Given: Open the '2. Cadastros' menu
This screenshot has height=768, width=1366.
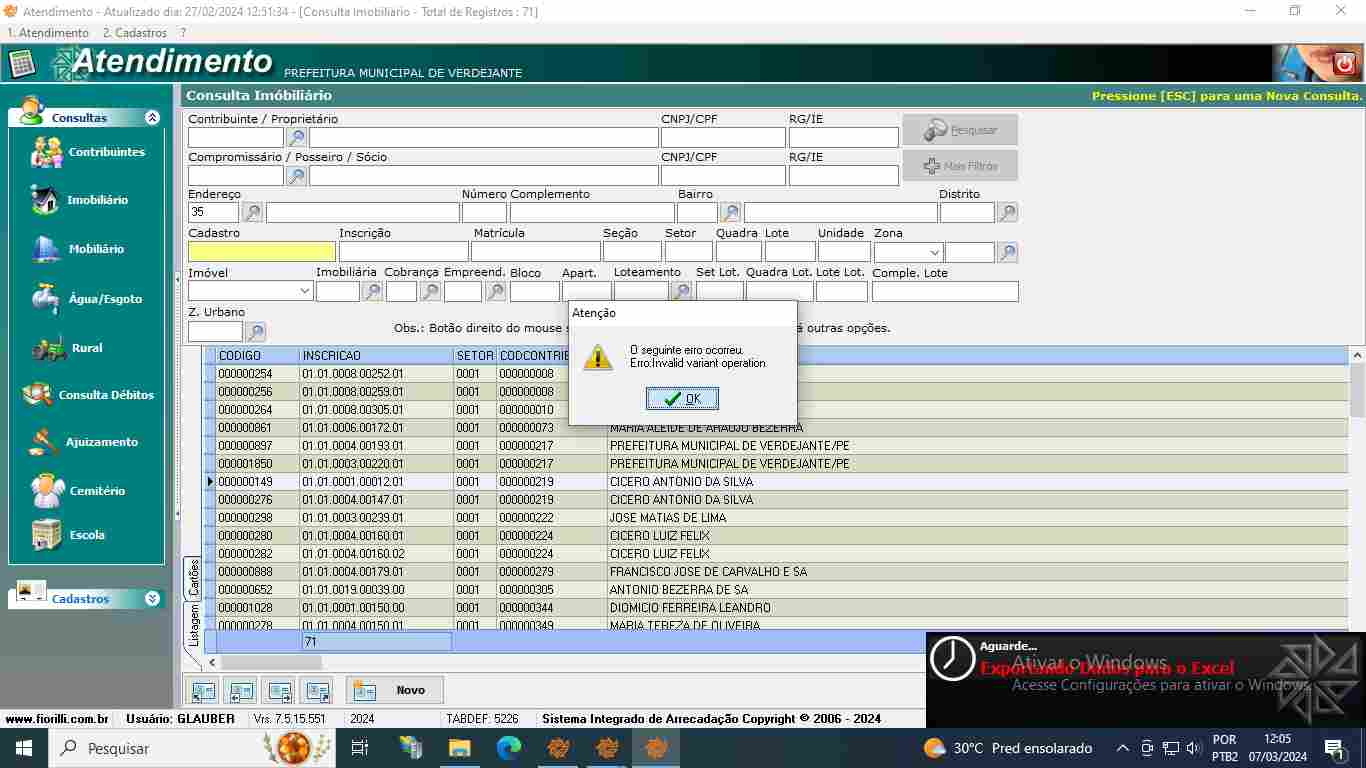Looking at the screenshot, I should [x=135, y=33].
